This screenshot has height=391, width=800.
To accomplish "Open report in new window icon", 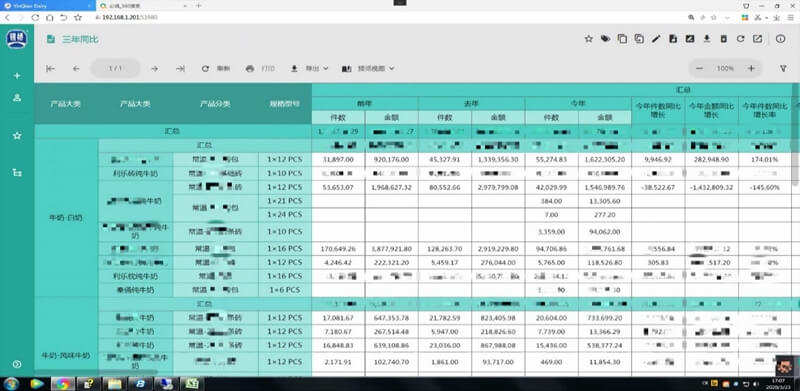I will click(x=758, y=39).
